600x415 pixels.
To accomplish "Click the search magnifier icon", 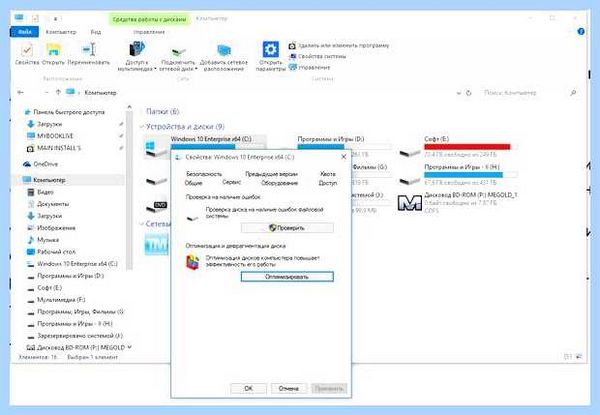I will point(573,93).
